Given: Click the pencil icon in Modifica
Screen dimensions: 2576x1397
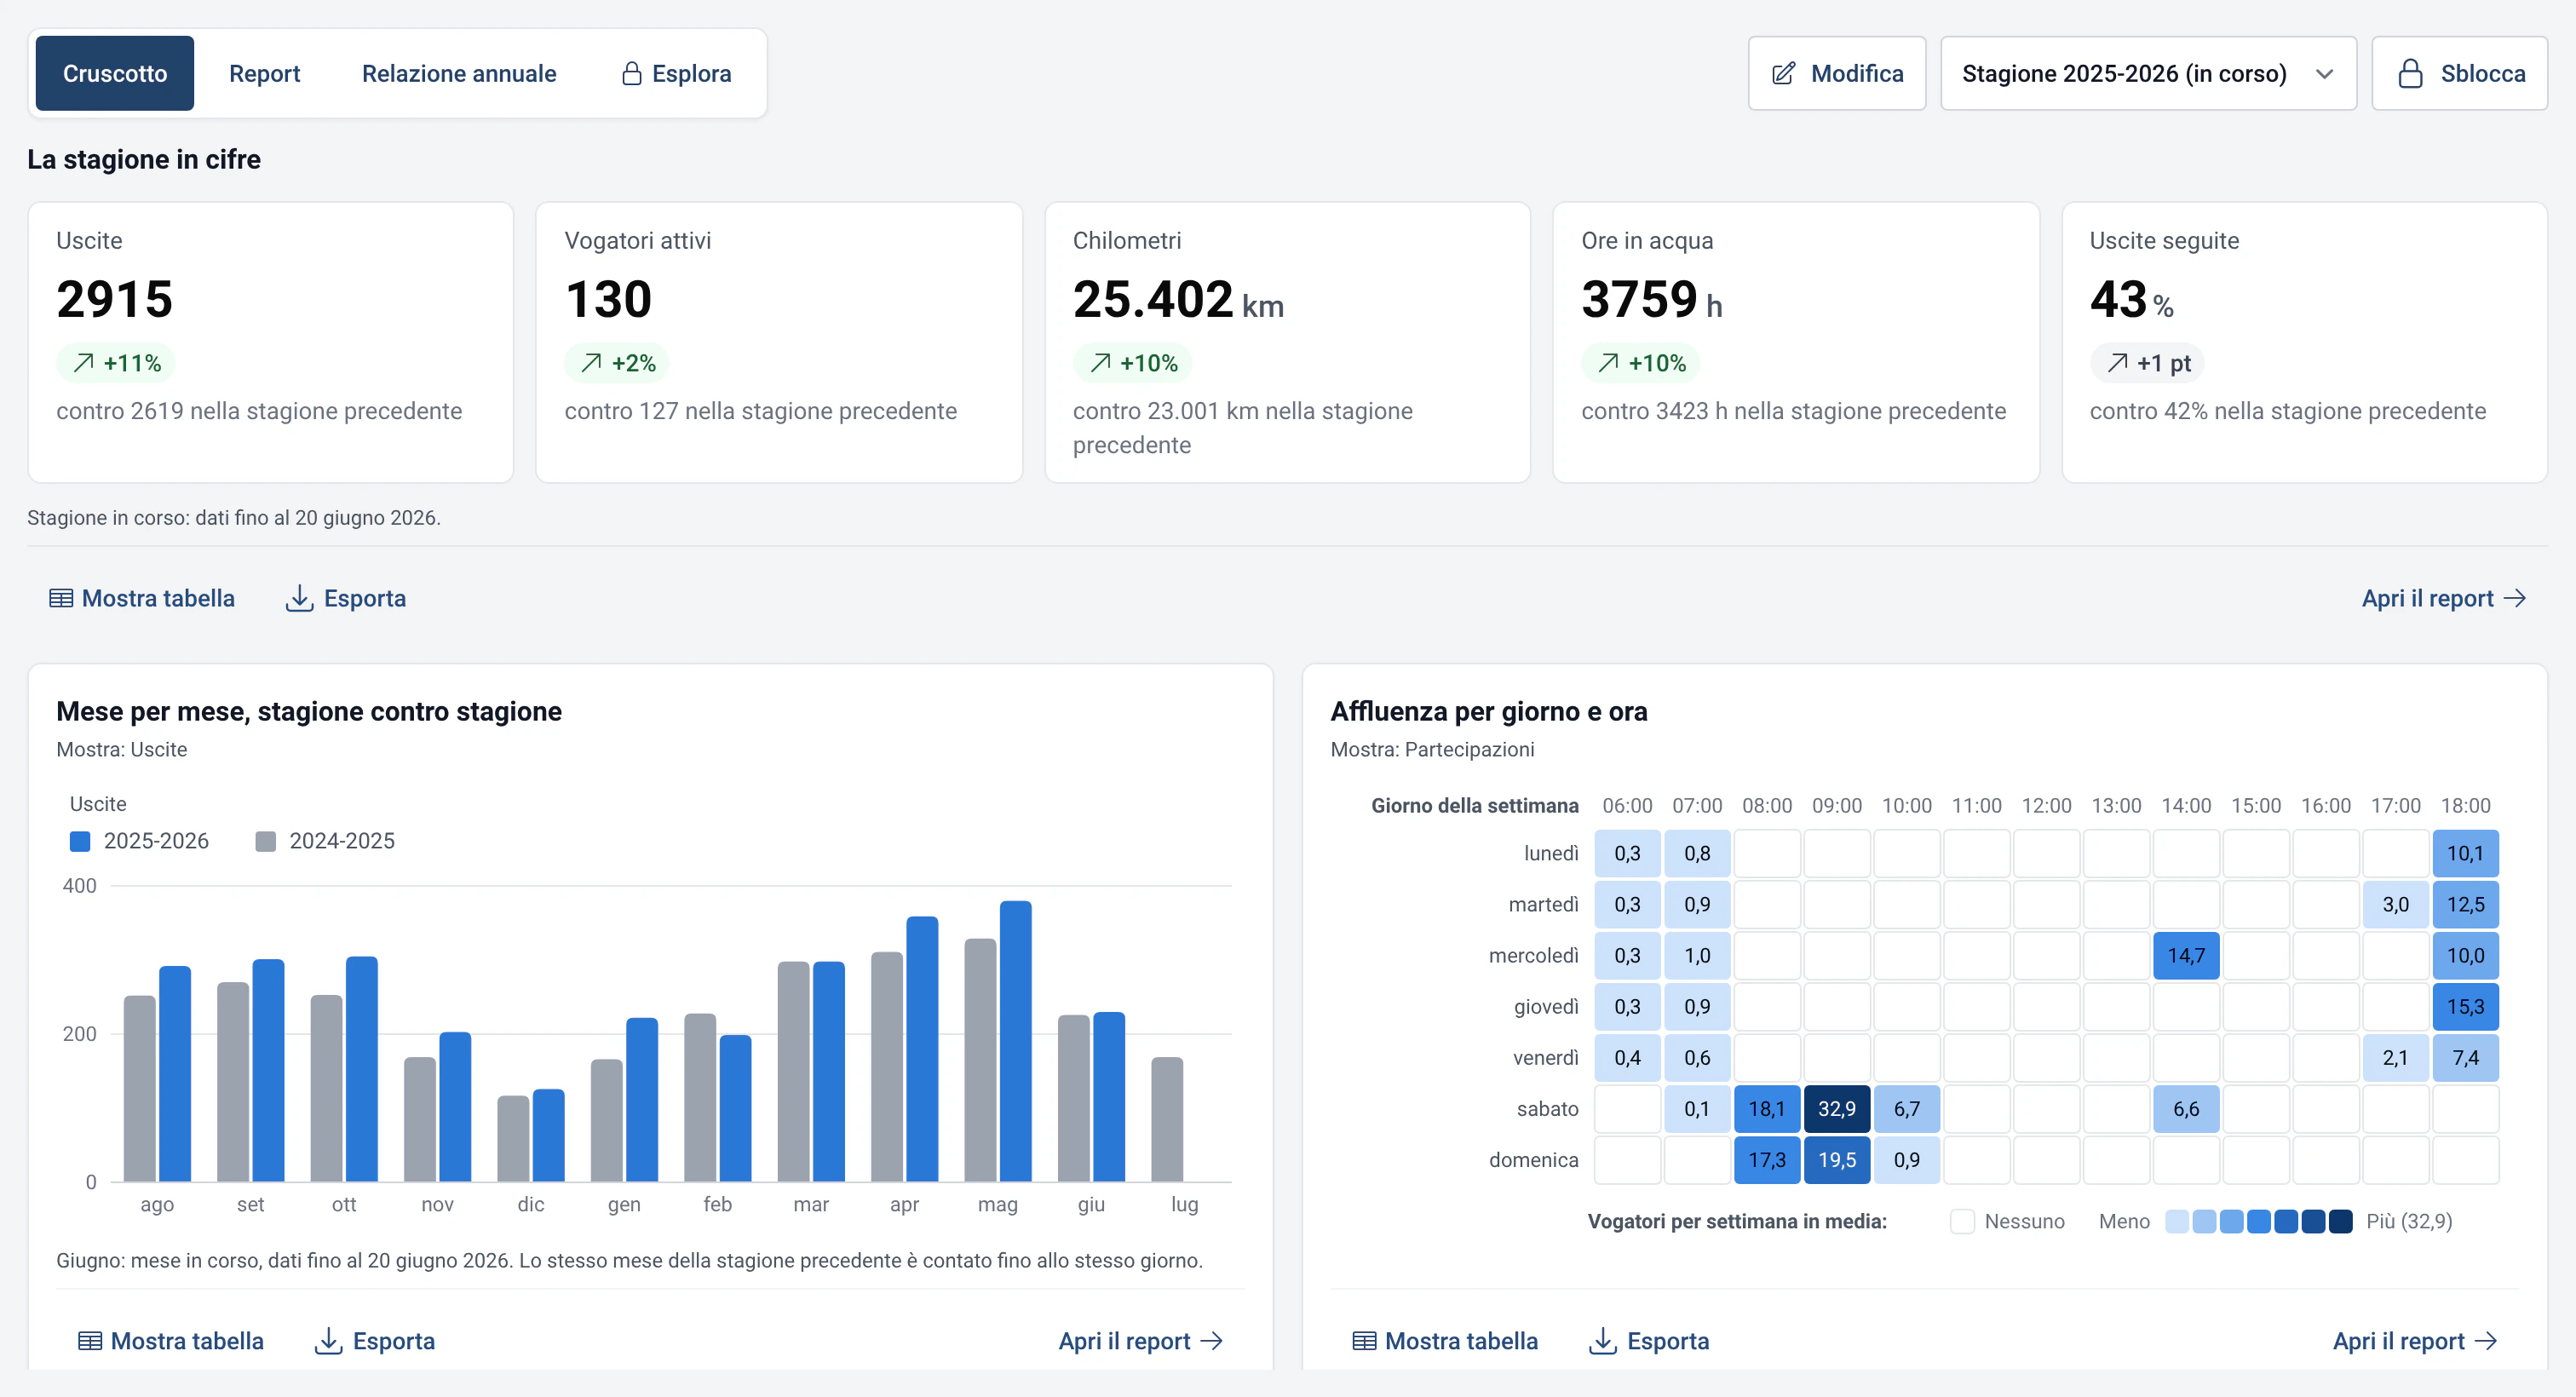Looking at the screenshot, I should tap(1782, 73).
